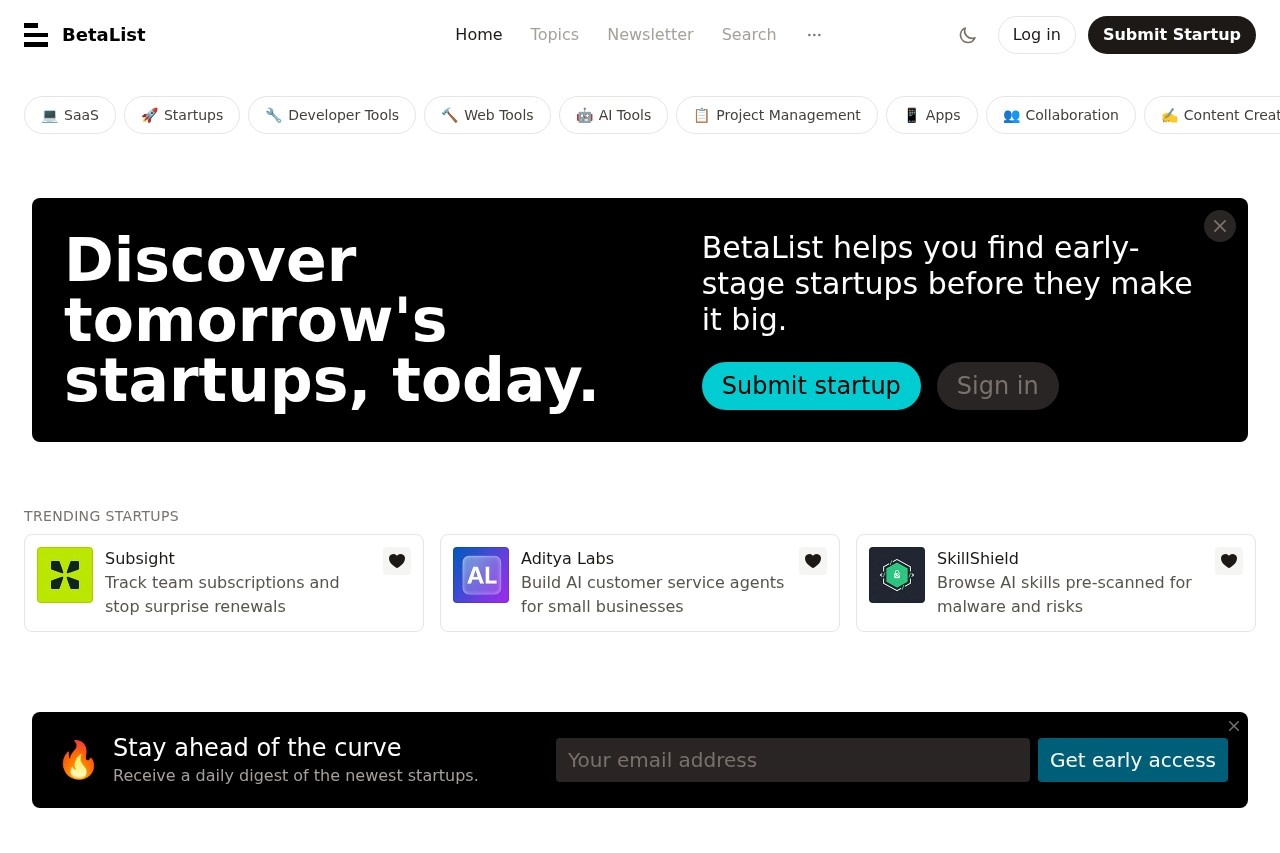Like the Aditya Labs startup
This screenshot has width=1280, height=853.
click(x=812, y=561)
